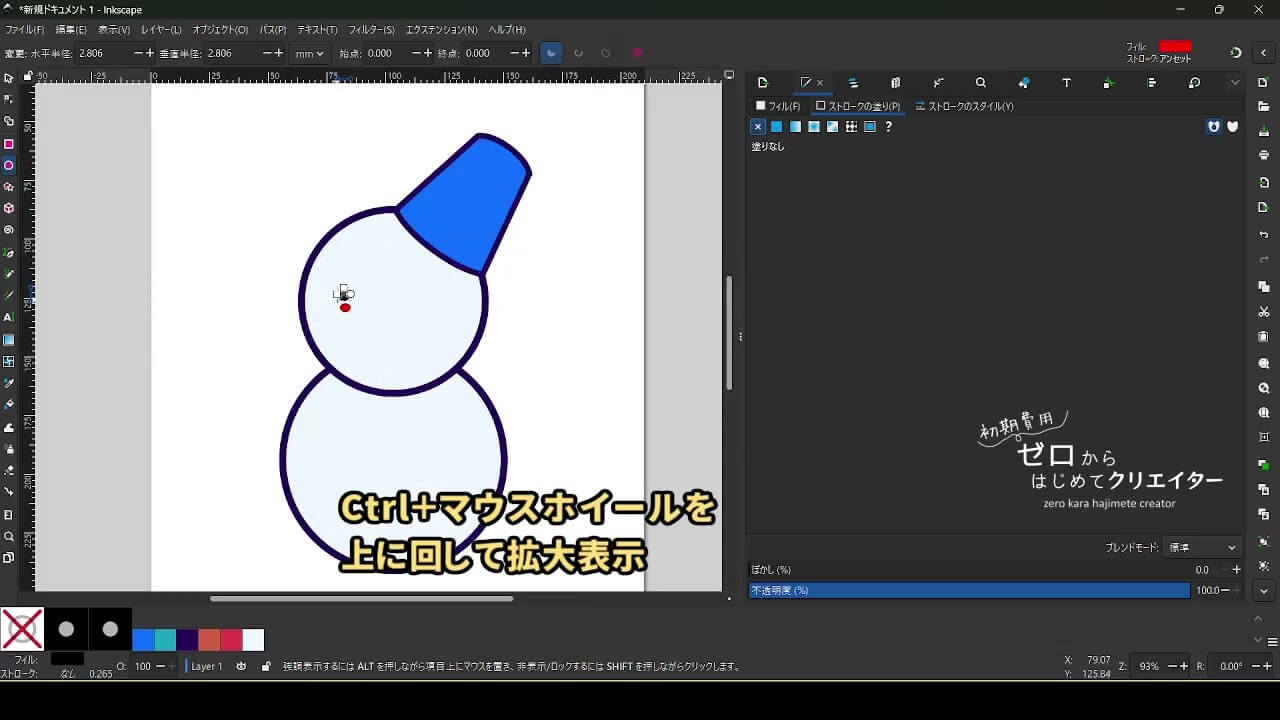The width and height of the screenshot is (1280, 720).
Task: Select the Spiral tool
Action: (9, 230)
